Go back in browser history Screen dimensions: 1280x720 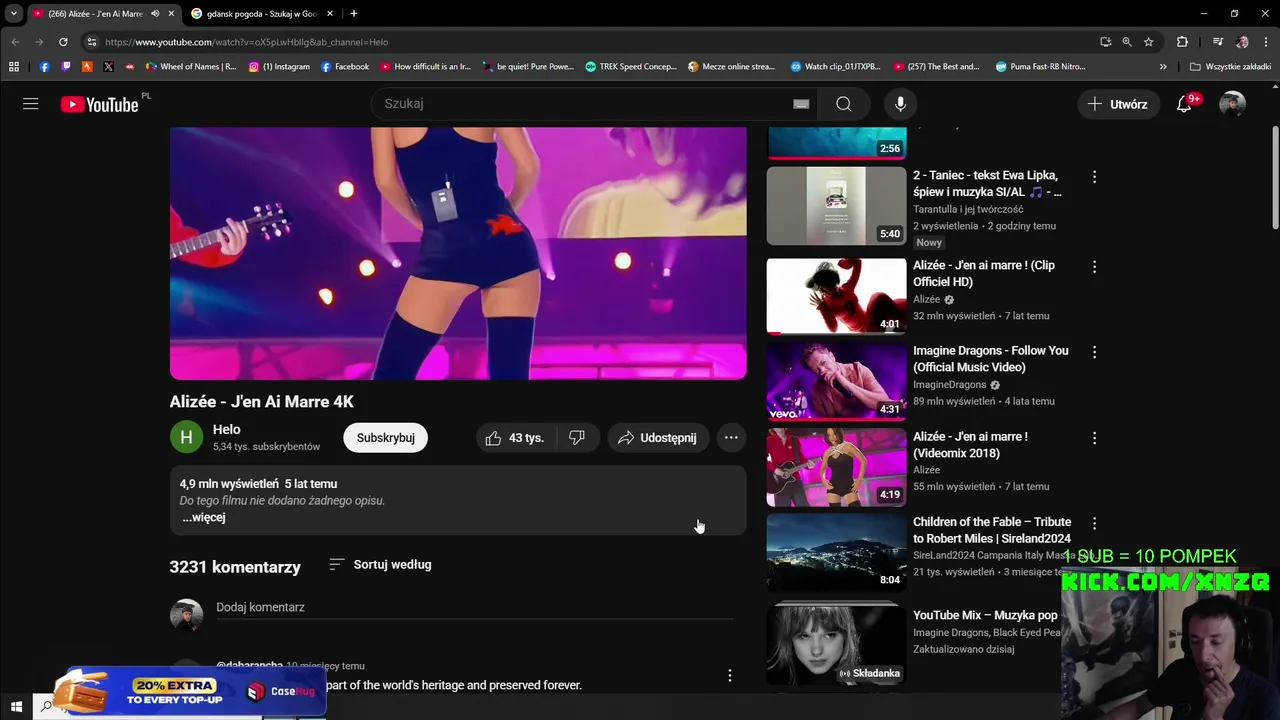click(x=15, y=42)
